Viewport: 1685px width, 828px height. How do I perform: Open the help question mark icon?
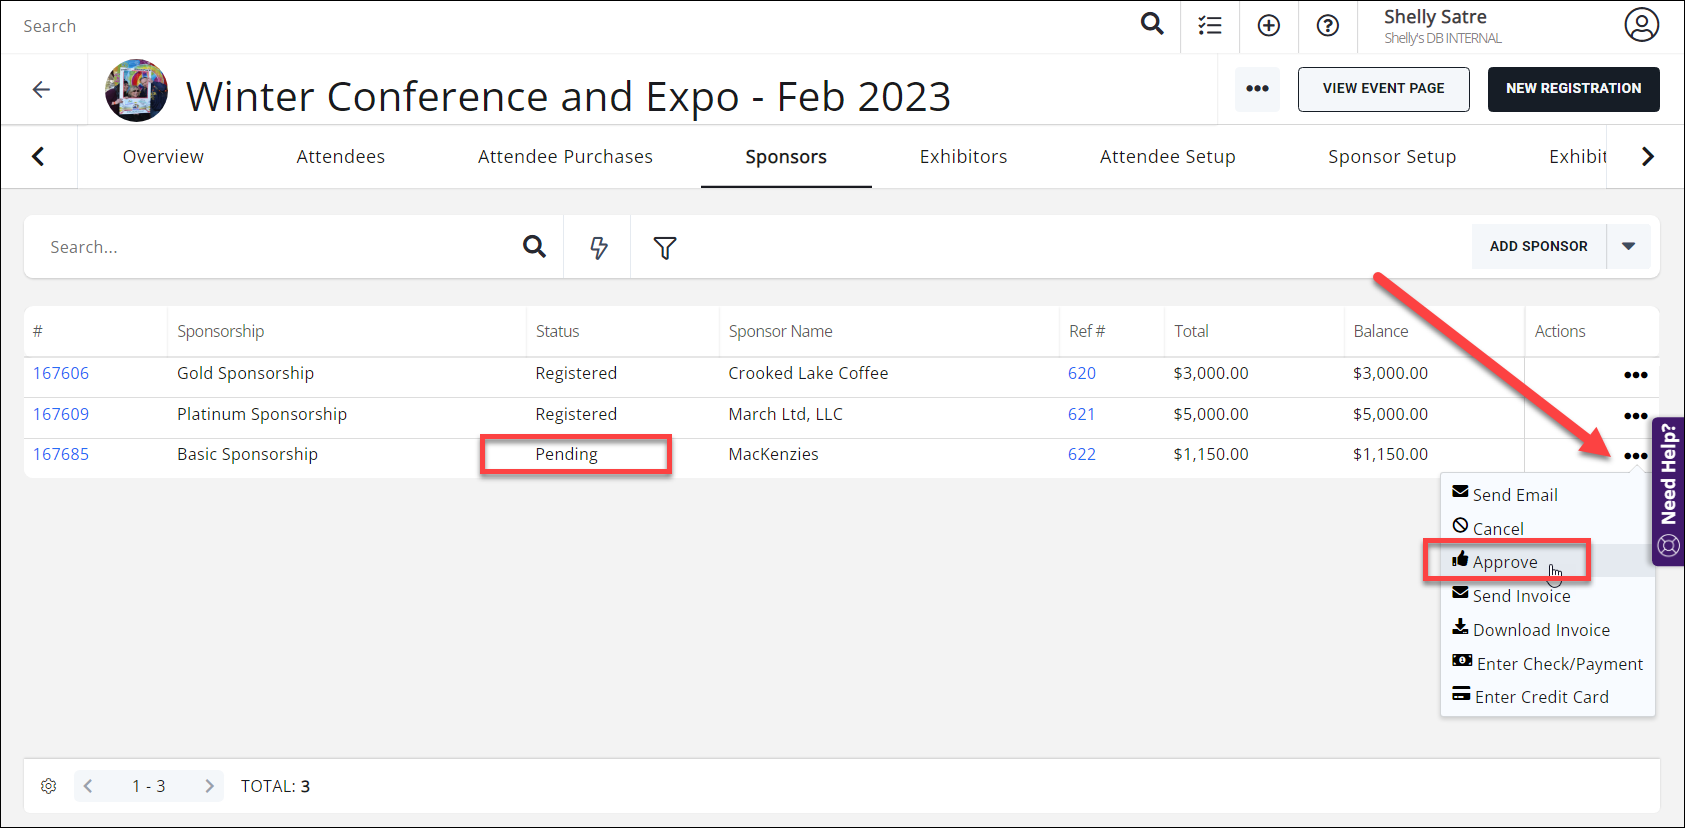(1327, 26)
